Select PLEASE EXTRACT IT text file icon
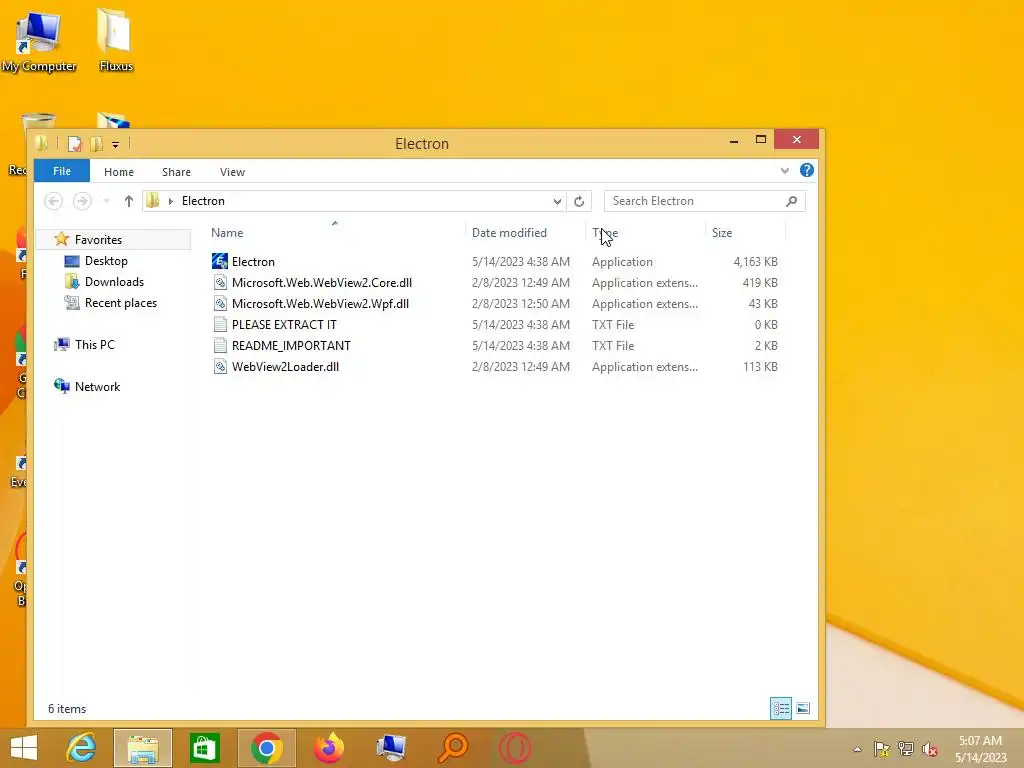Screen dimensions: 1024x768 (220, 325)
